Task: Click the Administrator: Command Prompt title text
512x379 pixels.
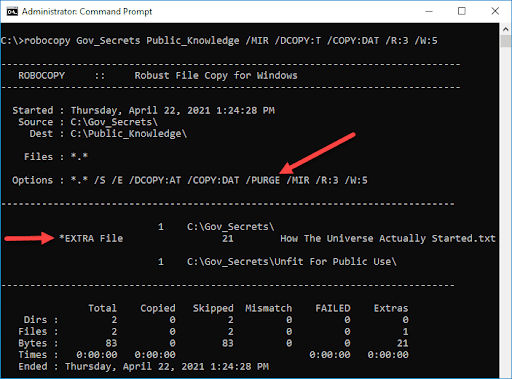Action: 87,12
